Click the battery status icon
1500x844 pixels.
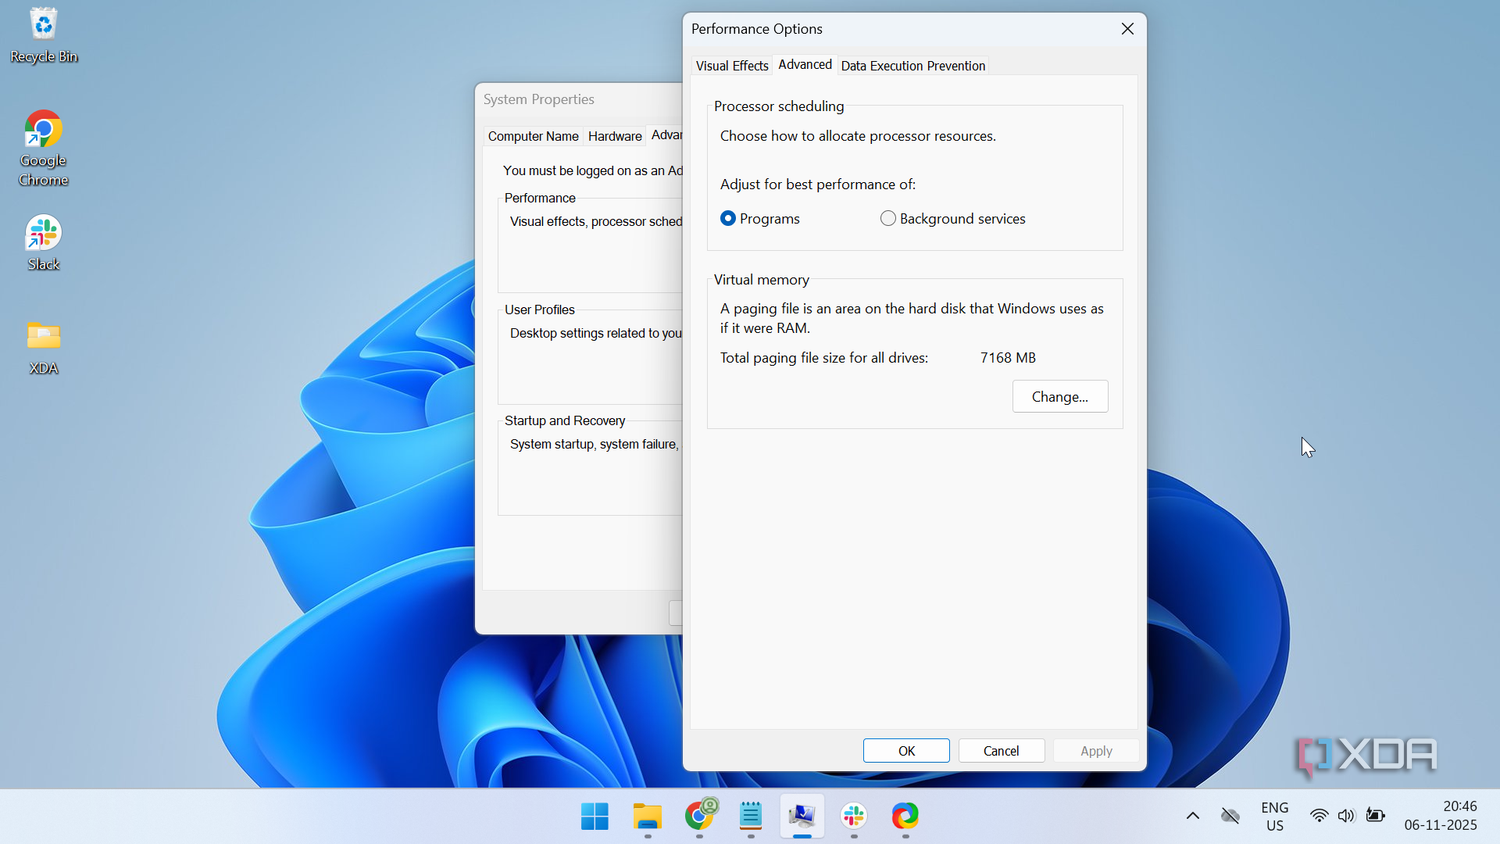(x=1375, y=816)
